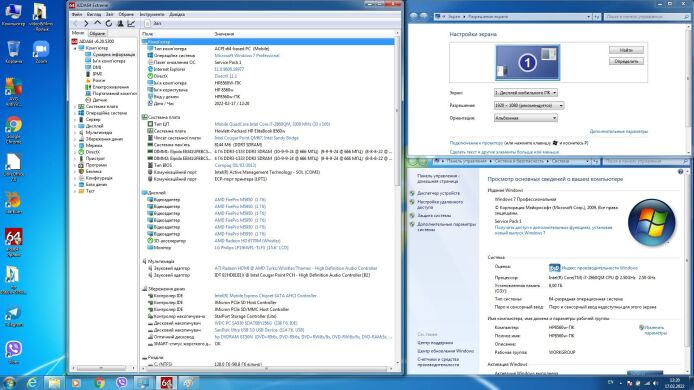Expand the Операційна система tree node
The image size is (694, 390).
75,113
